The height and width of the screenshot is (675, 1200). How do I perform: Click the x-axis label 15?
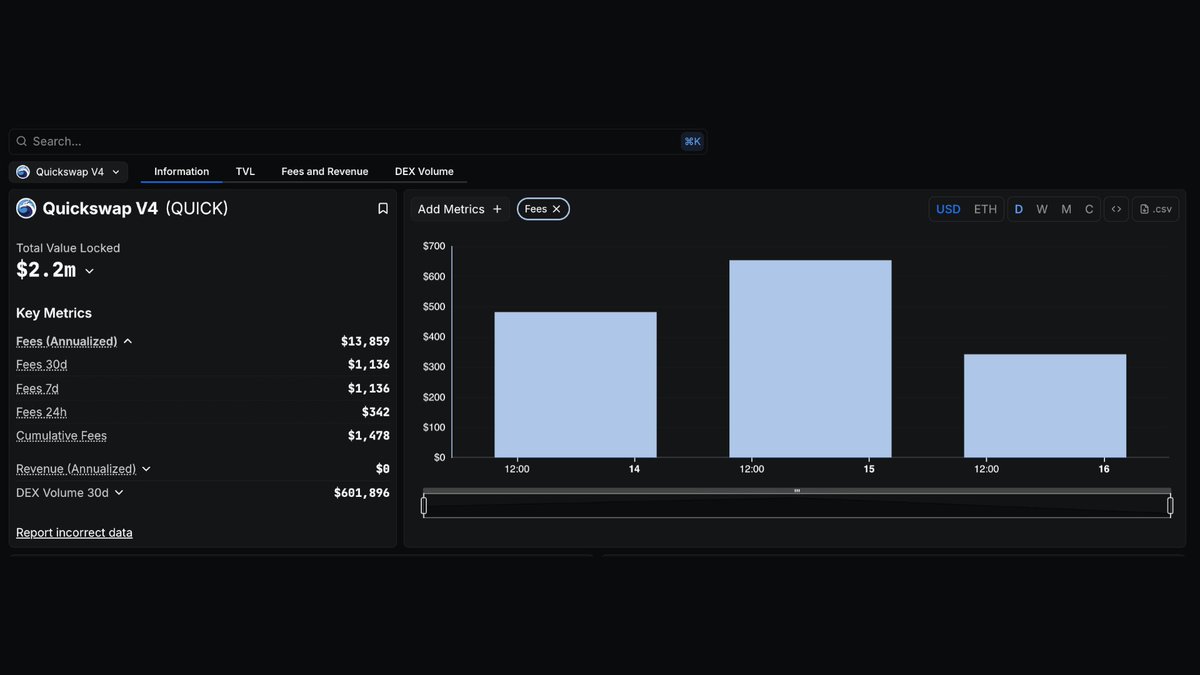click(869, 469)
